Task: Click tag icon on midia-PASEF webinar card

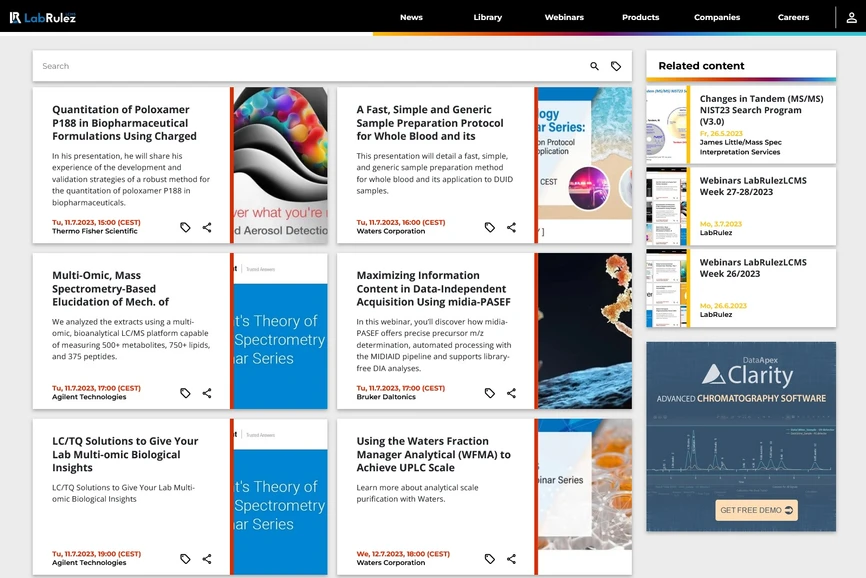Action: pos(490,393)
